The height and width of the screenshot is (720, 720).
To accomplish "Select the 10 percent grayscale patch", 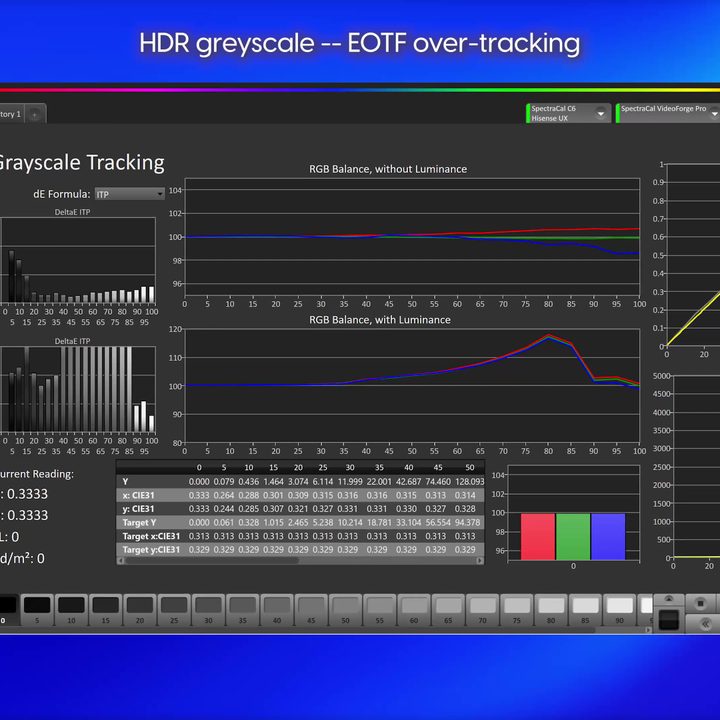I will 72,609.
